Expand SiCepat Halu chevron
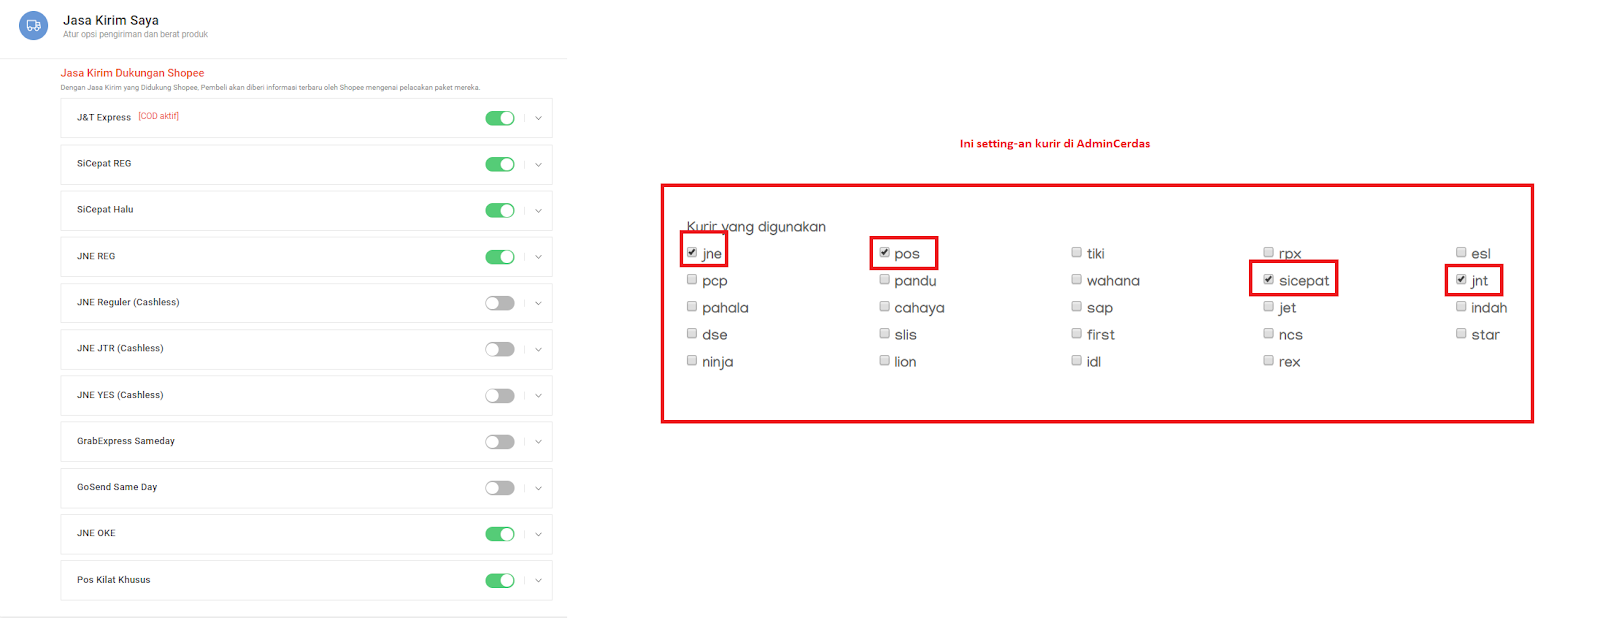This screenshot has height=618, width=1600. click(x=538, y=210)
